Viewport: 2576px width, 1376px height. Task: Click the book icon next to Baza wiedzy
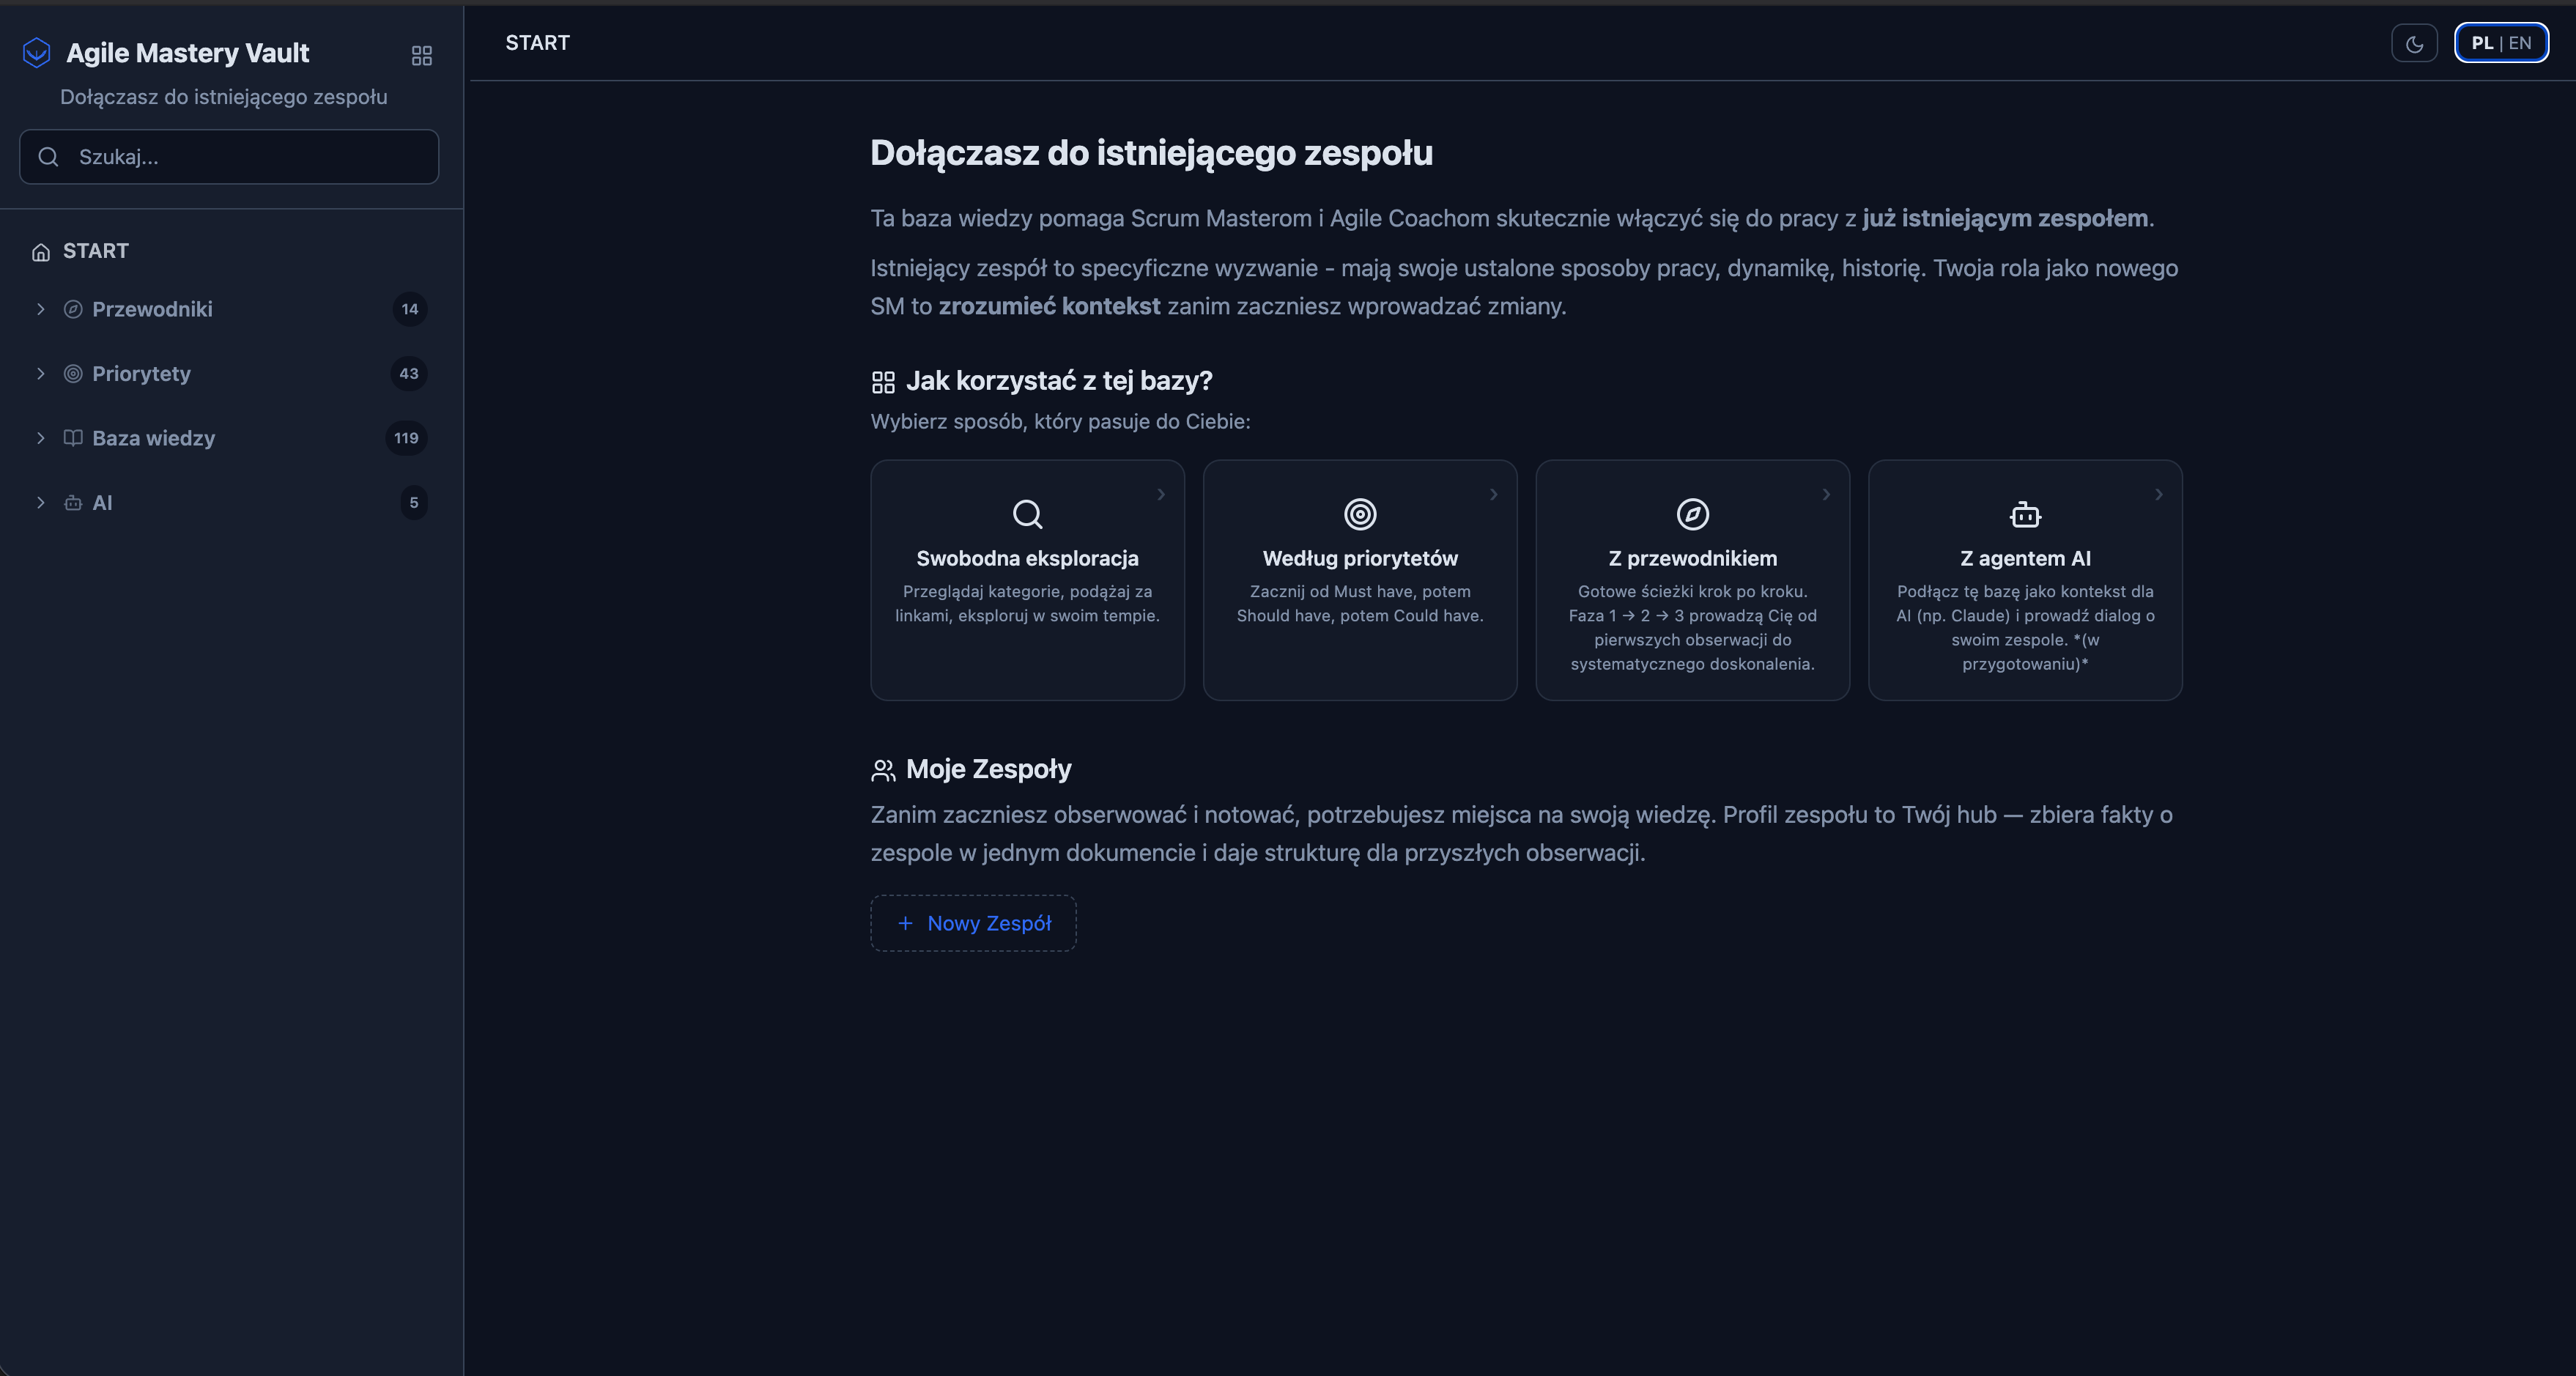[x=73, y=438]
